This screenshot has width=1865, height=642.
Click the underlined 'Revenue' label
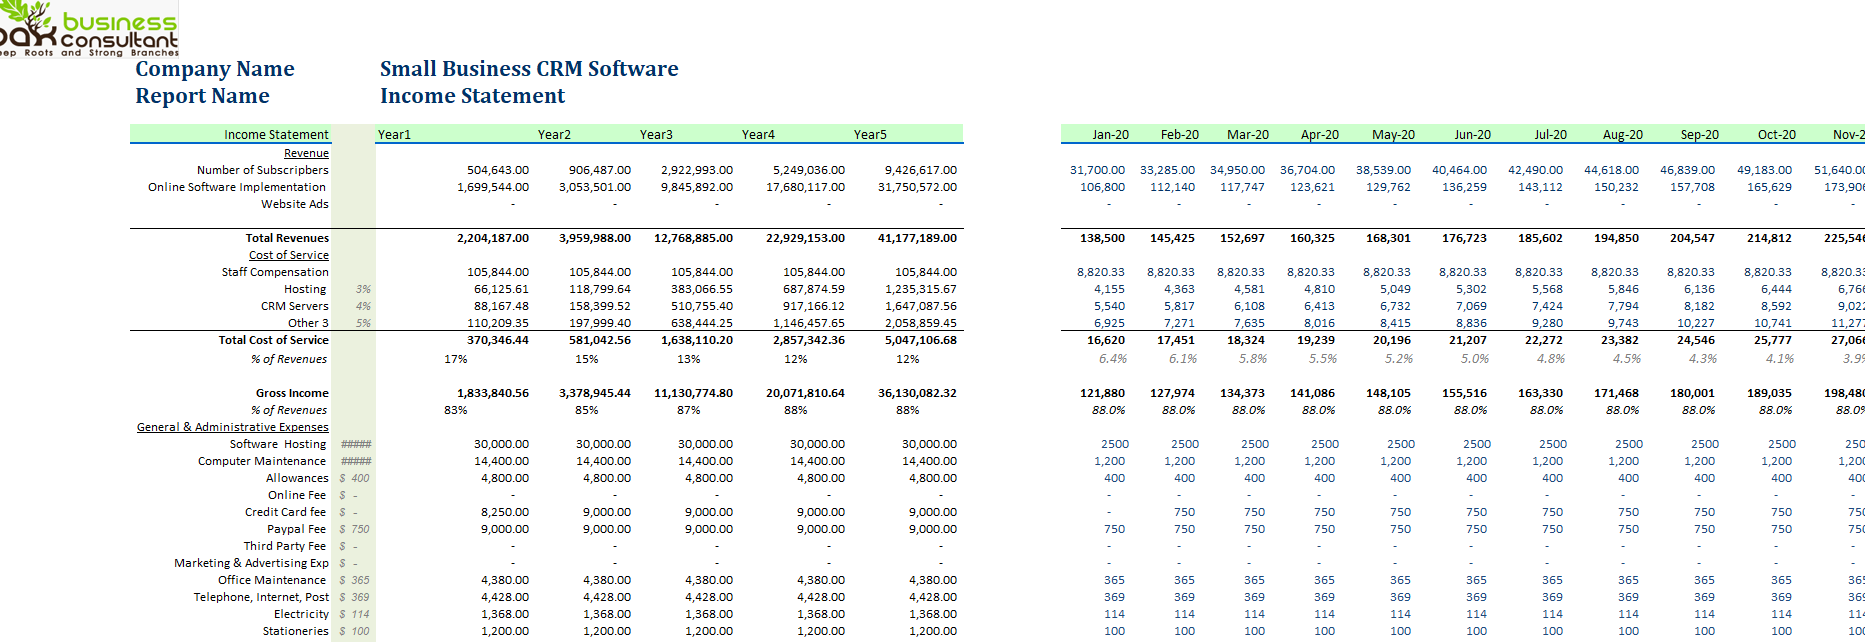tap(306, 153)
